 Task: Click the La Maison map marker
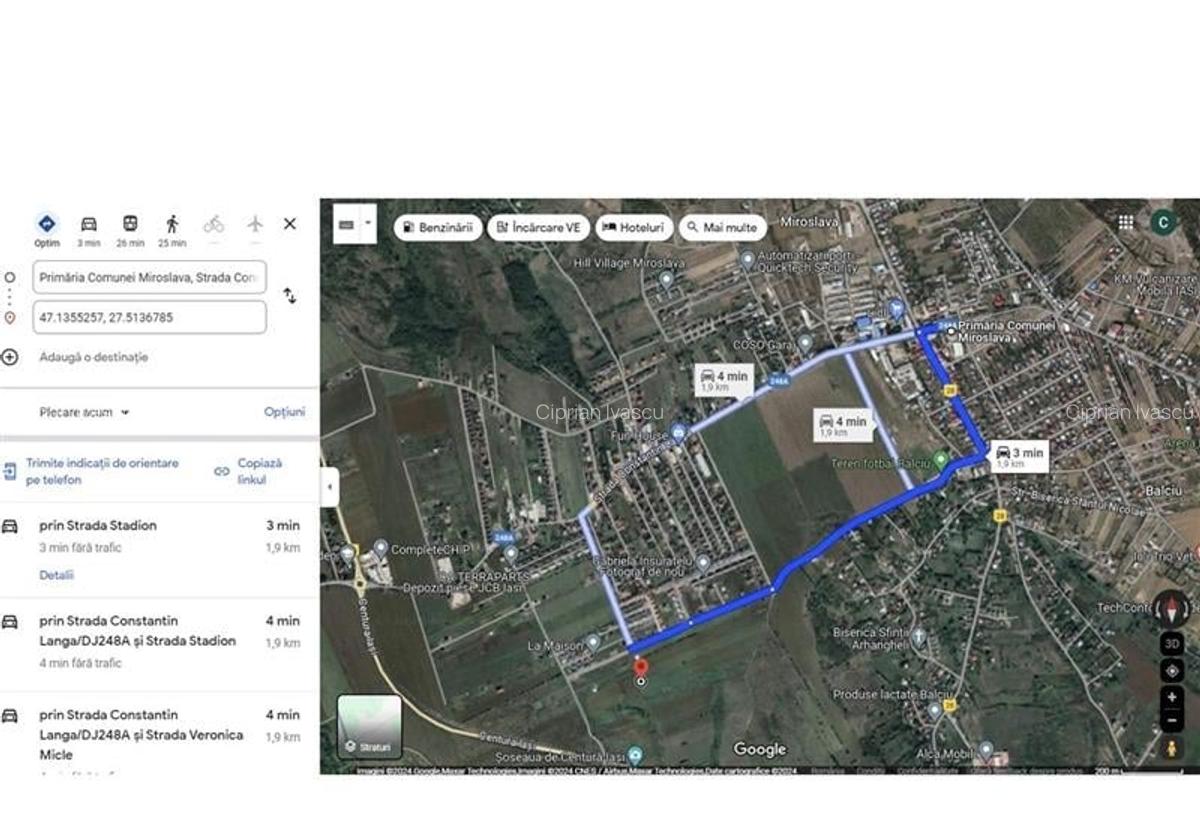tap(593, 641)
